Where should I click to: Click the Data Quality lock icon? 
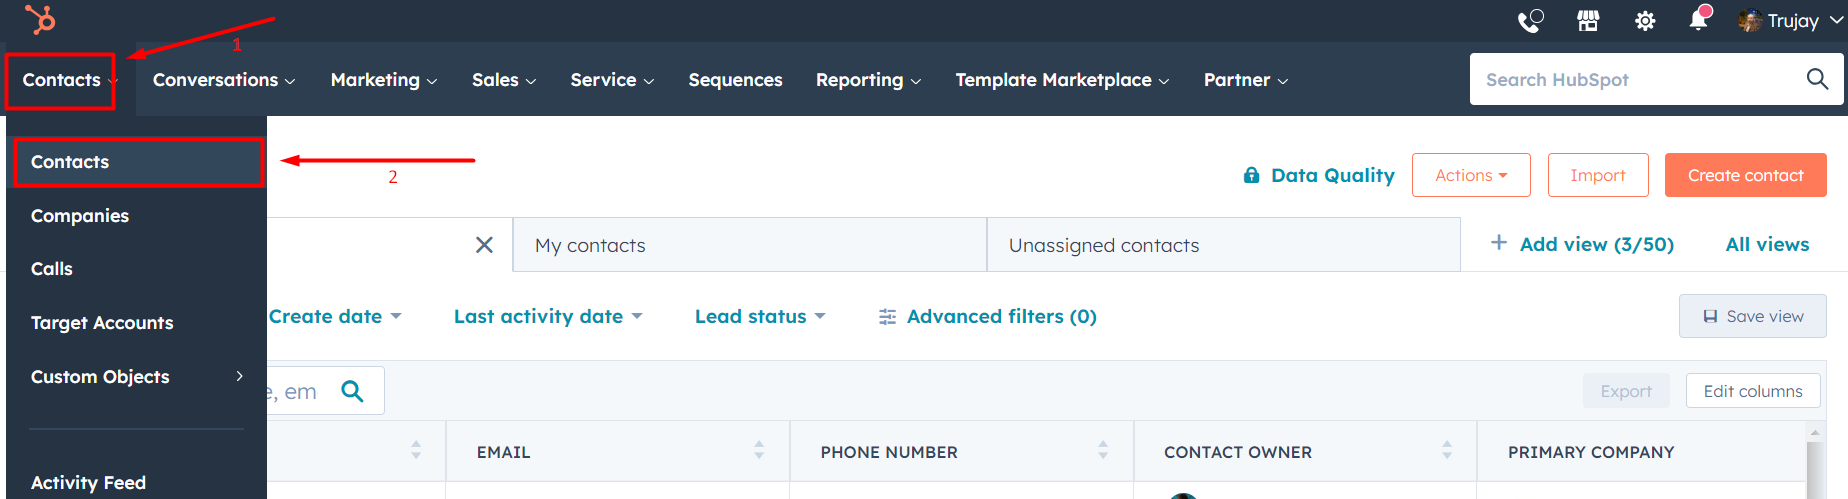(x=1251, y=175)
